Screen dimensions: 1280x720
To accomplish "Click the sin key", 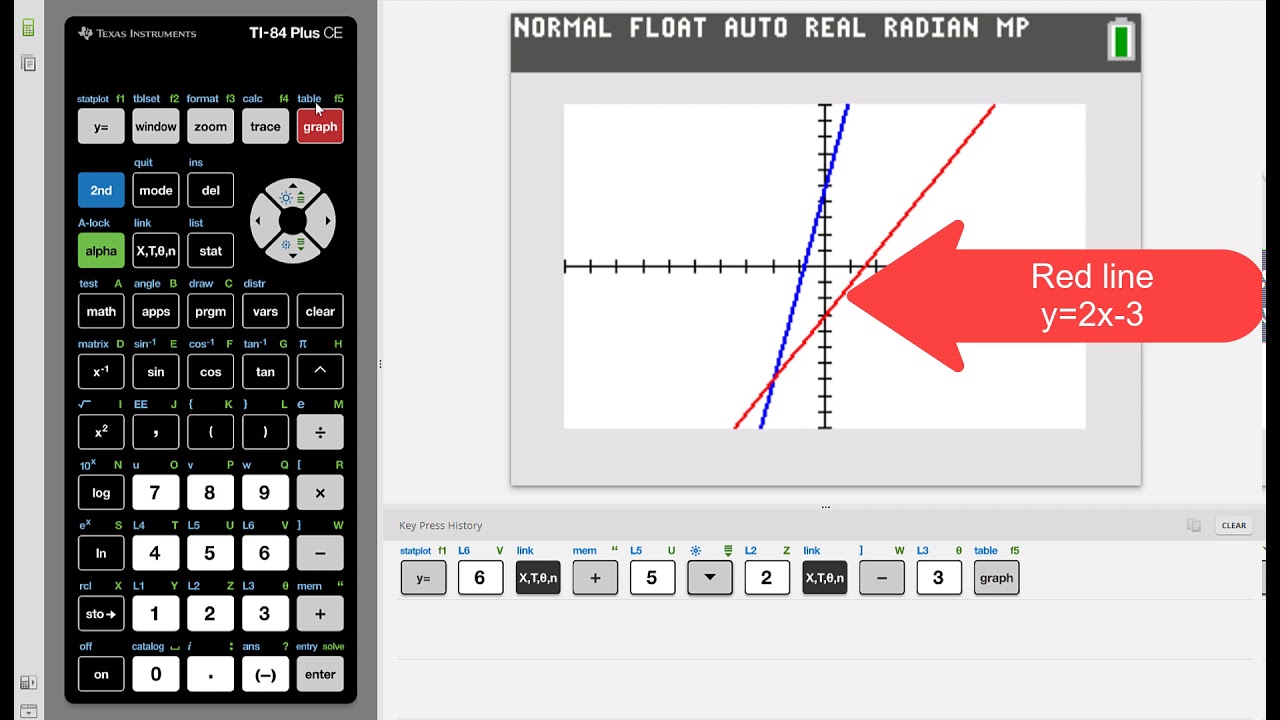I will pyautogui.click(x=156, y=372).
